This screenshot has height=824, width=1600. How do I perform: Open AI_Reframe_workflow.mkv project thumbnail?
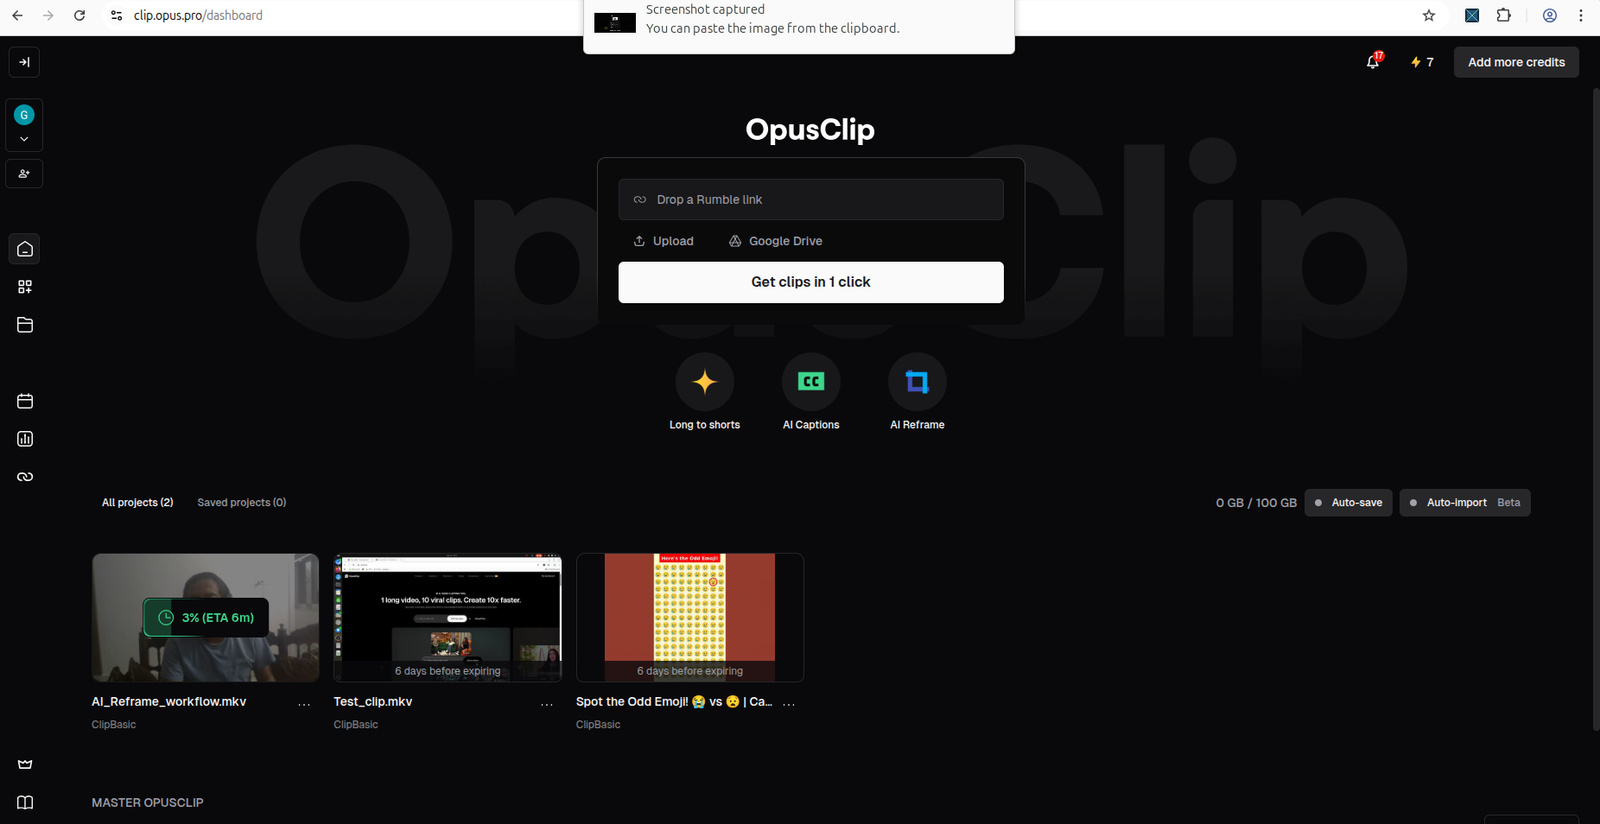coord(206,618)
